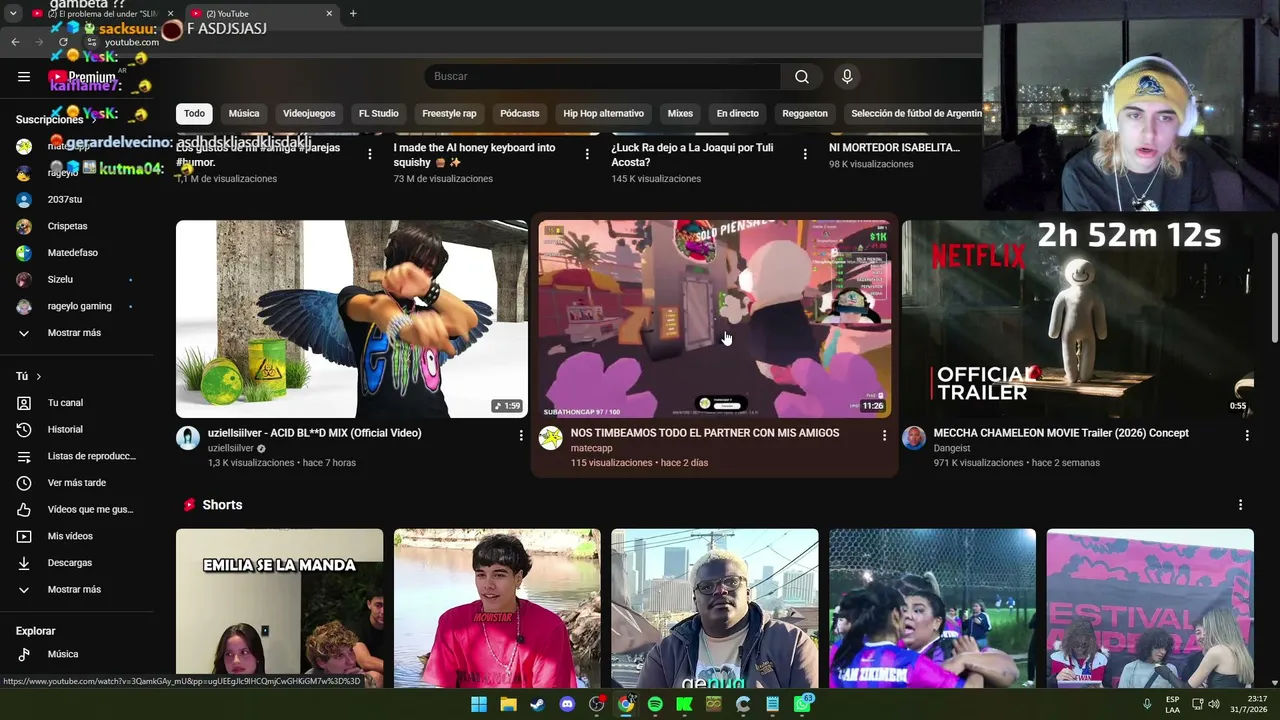Play the ACID BL**D MIX thumbnail

pyautogui.click(x=352, y=319)
